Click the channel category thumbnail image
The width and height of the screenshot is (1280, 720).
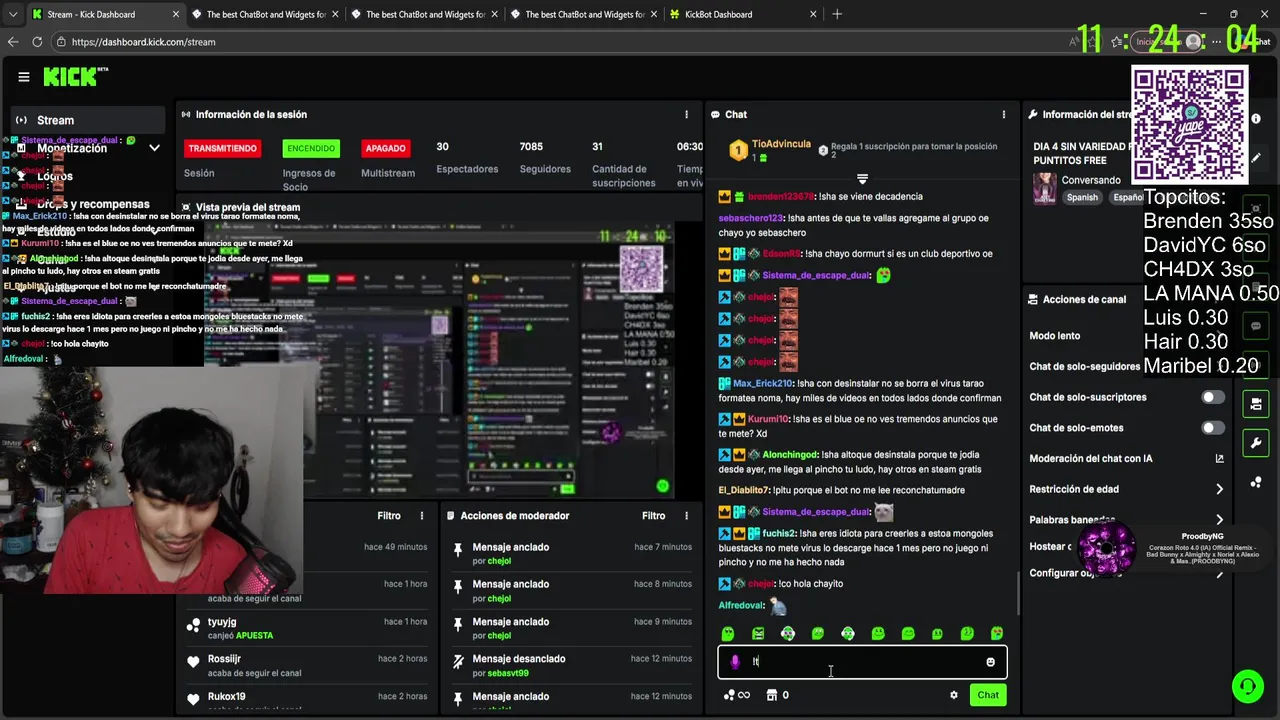(1045, 188)
